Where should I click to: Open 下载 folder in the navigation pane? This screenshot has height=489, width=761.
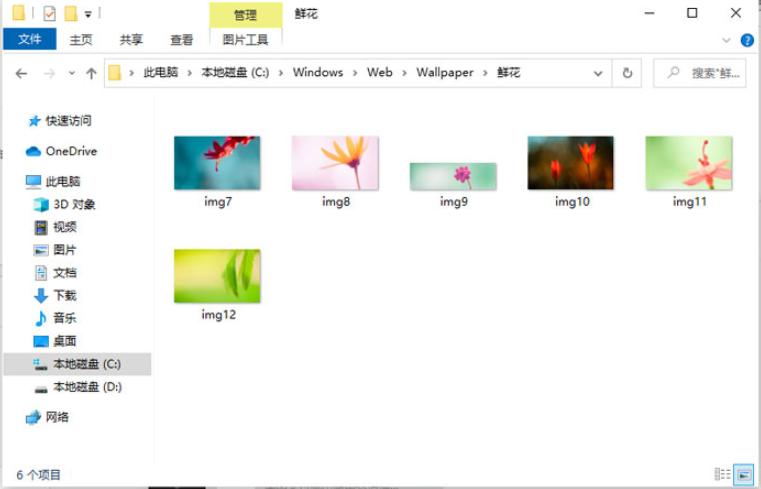pyautogui.click(x=65, y=295)
